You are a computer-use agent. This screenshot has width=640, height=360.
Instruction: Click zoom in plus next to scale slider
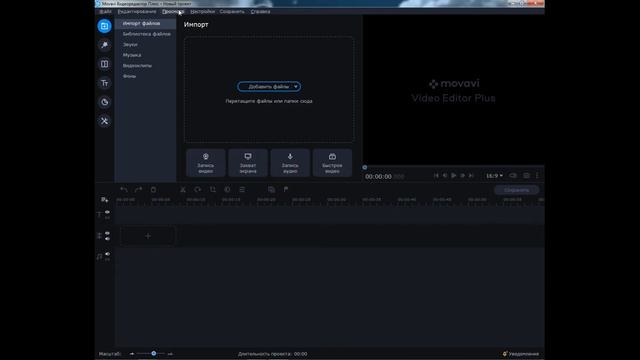[170, 354]
